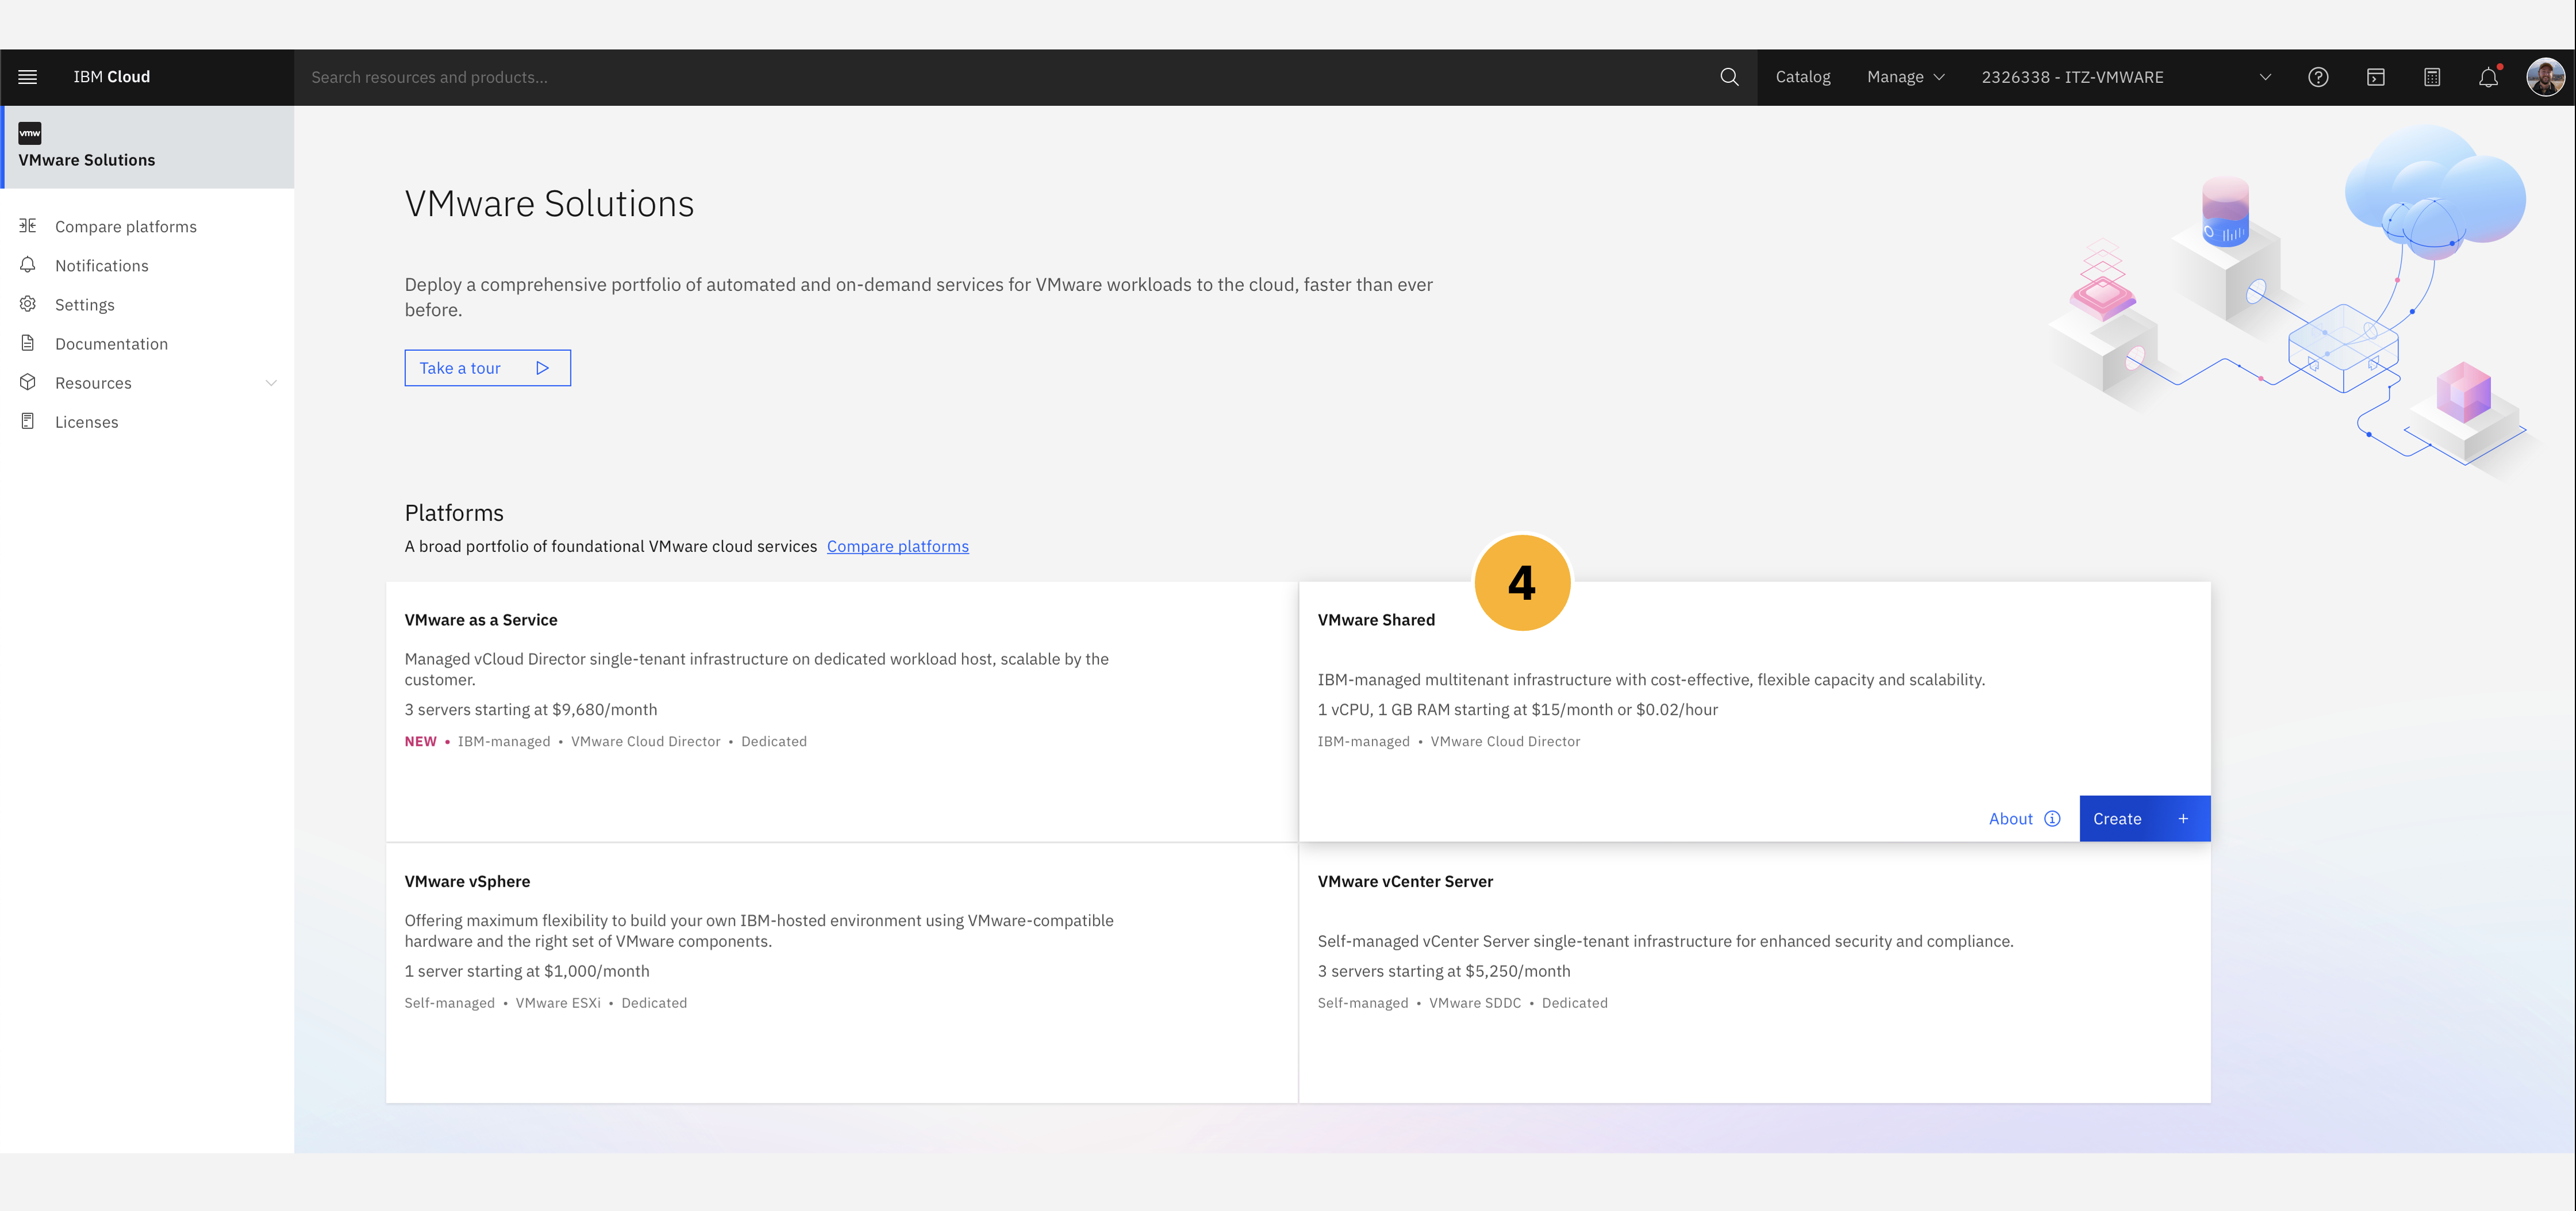Select the Compare platforms icon in sidebar

tap(28, 226)
